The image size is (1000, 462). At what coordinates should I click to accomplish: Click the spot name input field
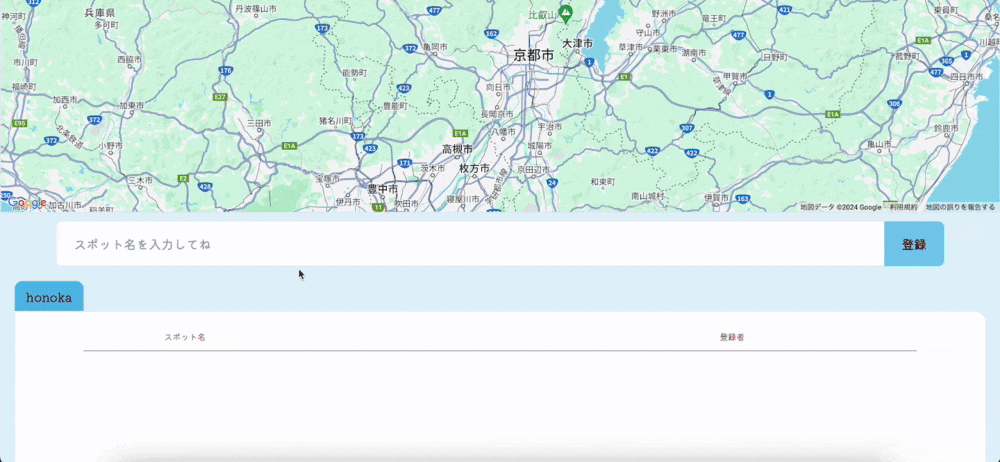pyautogui.click(x=470, y=244)
